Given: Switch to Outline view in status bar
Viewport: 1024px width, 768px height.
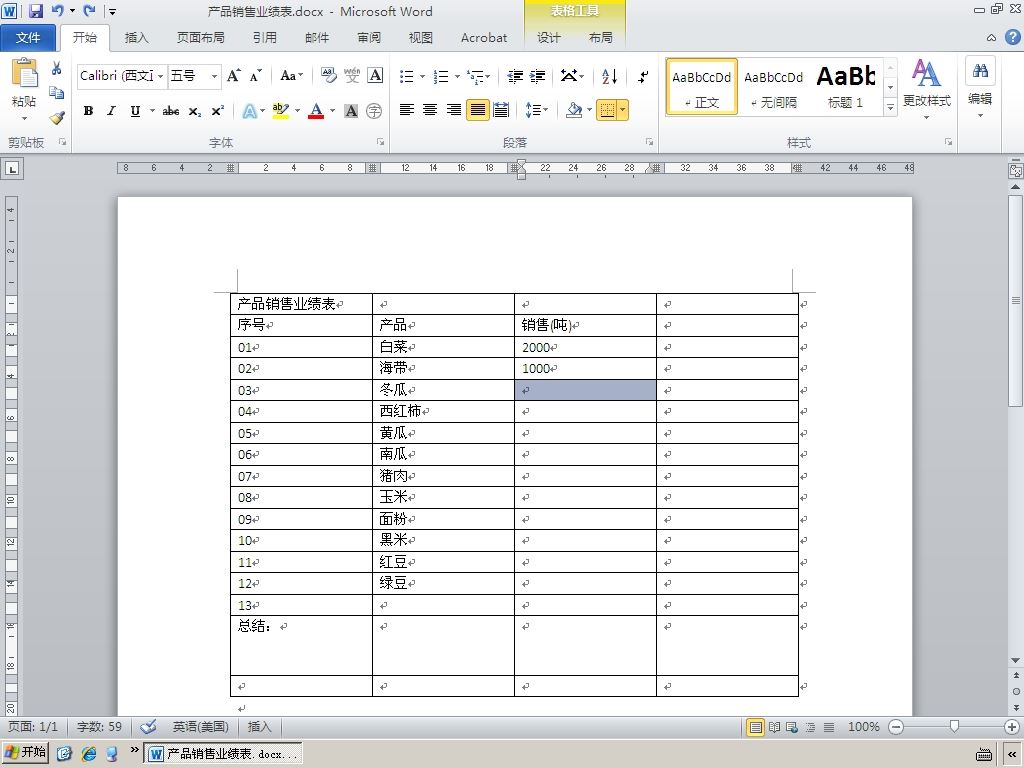Looking at the screenshot, I should coord(810,727).
